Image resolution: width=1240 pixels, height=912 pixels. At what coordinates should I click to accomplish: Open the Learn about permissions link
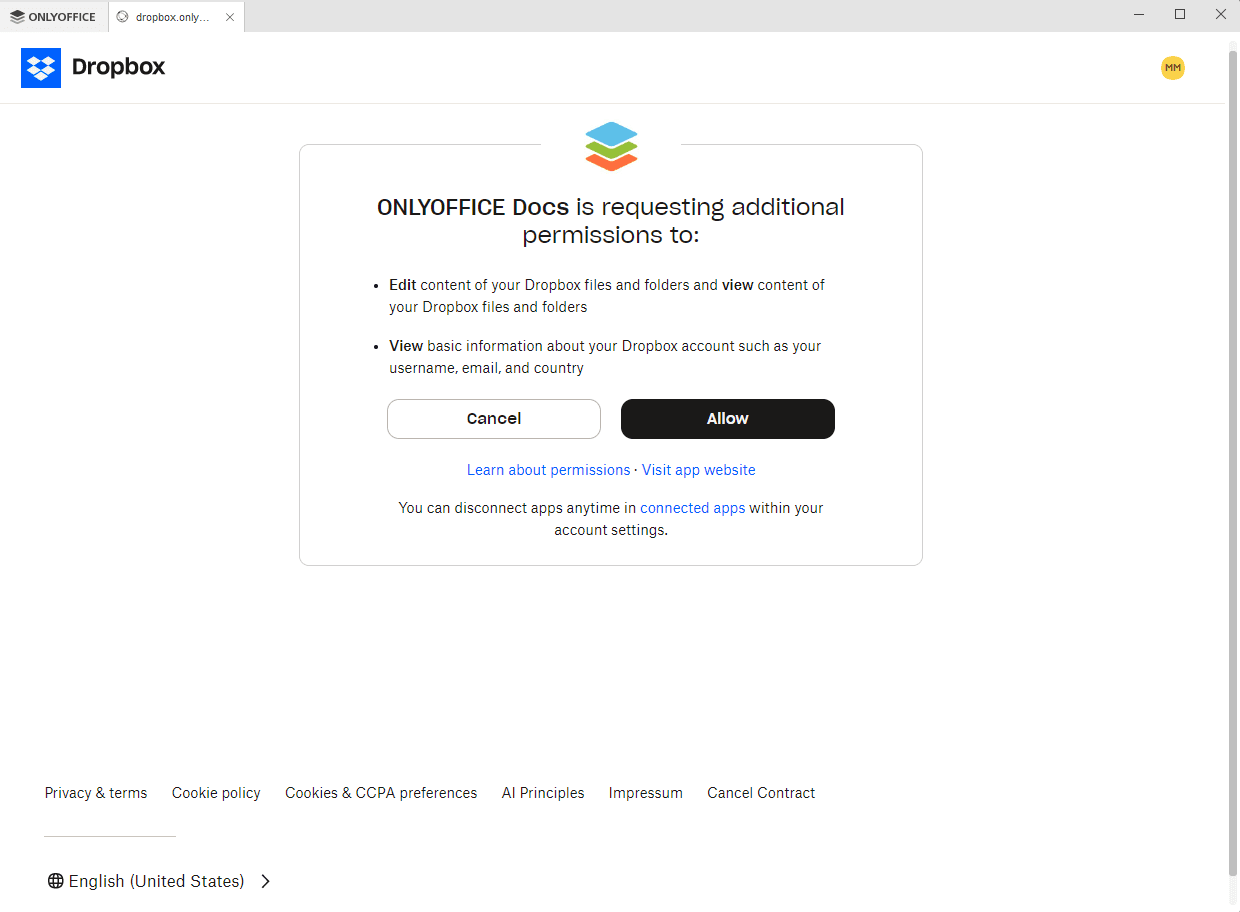pyautogui.click(x=548, y=469)
